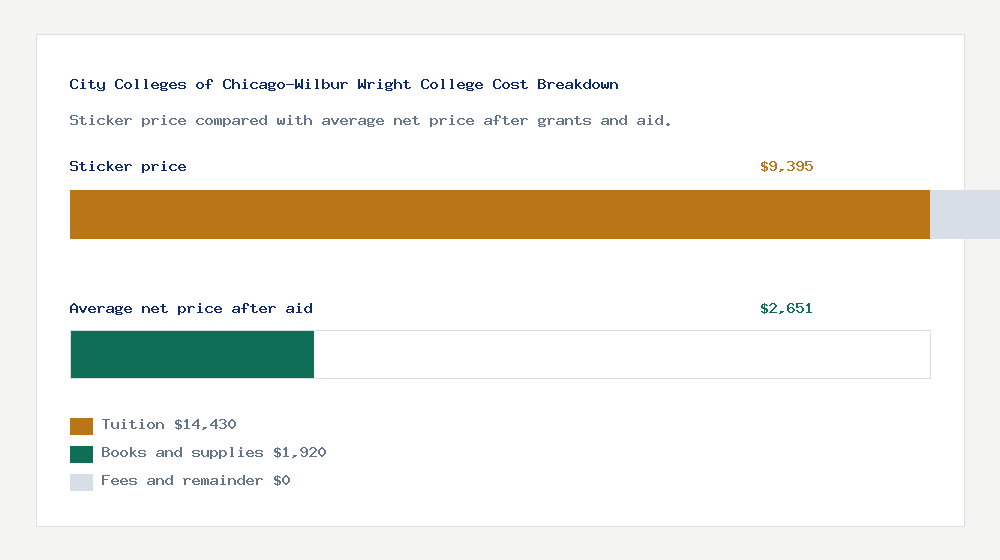
Task: Click the orange Tuition legend swatch
Action: [x=81, y=426]
